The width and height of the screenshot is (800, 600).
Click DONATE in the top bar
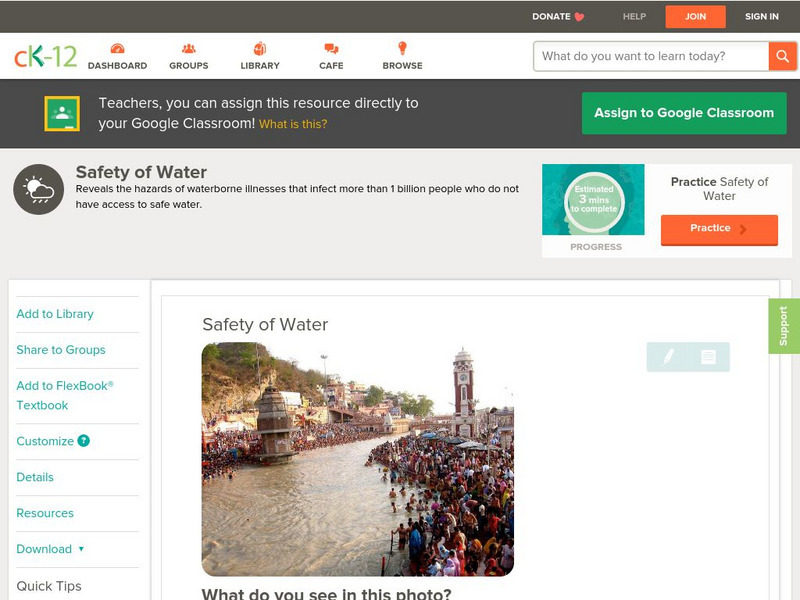551,17
